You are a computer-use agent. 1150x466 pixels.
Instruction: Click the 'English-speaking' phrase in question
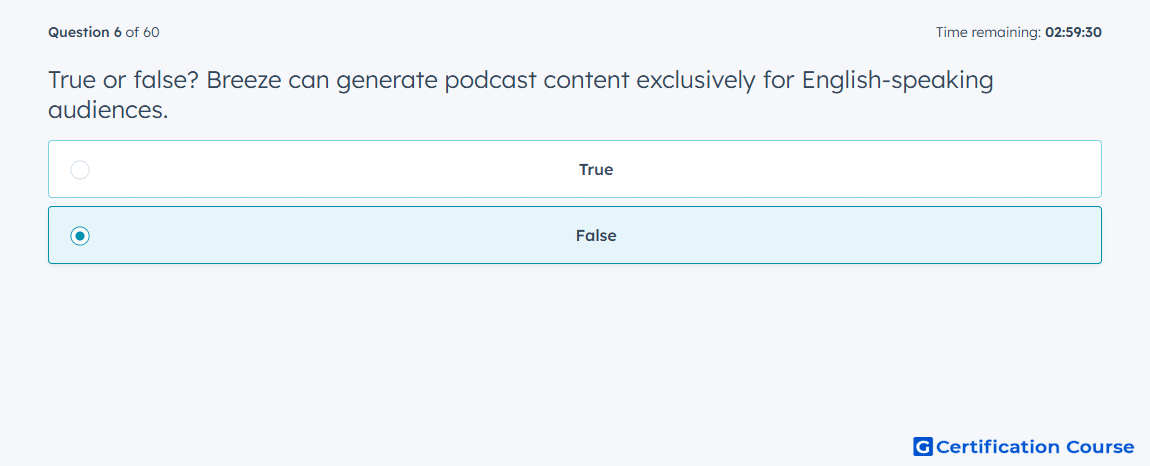pyautogui.click(x=898, y=81)
